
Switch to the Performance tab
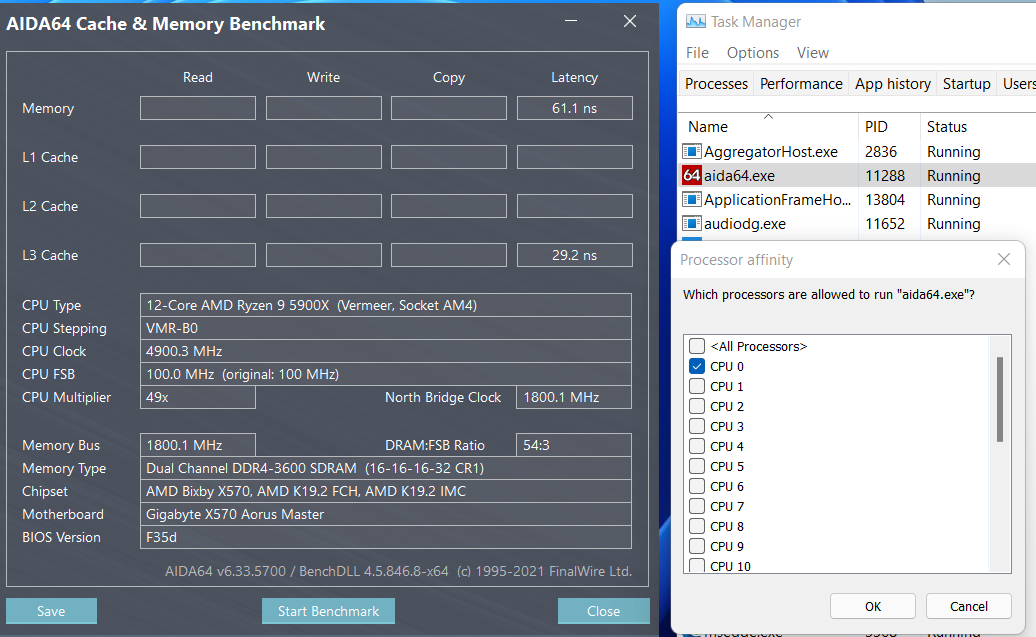(801, 84)
